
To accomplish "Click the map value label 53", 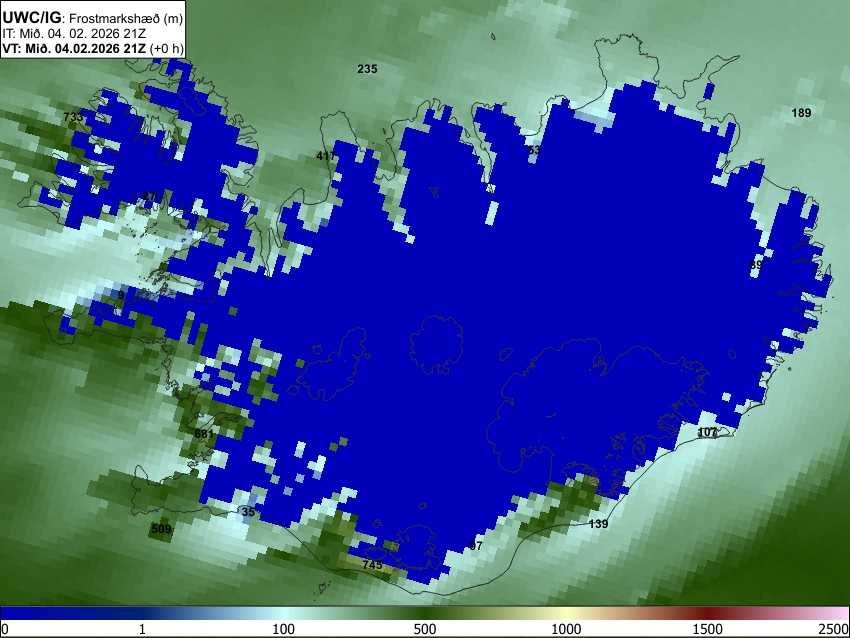I will click(534, 150).
